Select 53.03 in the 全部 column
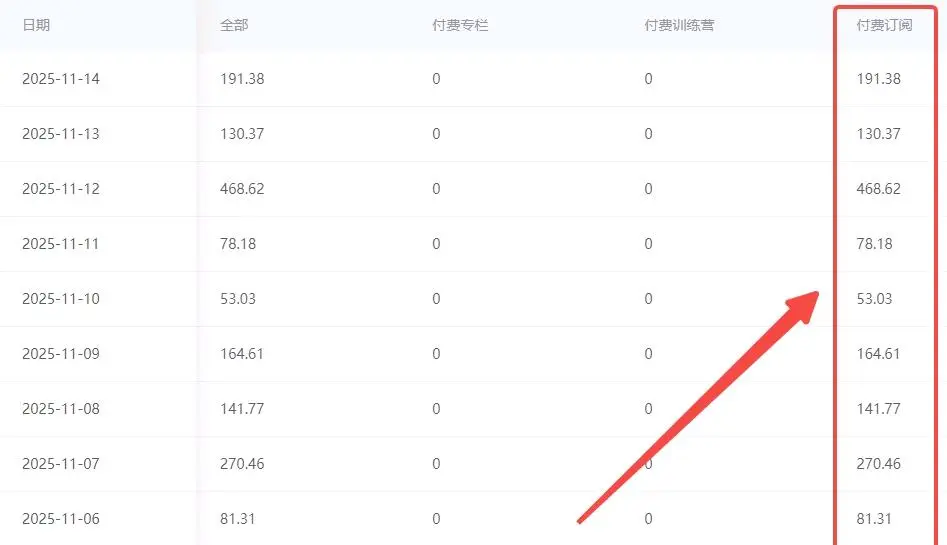This screenshot has height=545, width=947. pyautogui.click(x=238, y=299)
